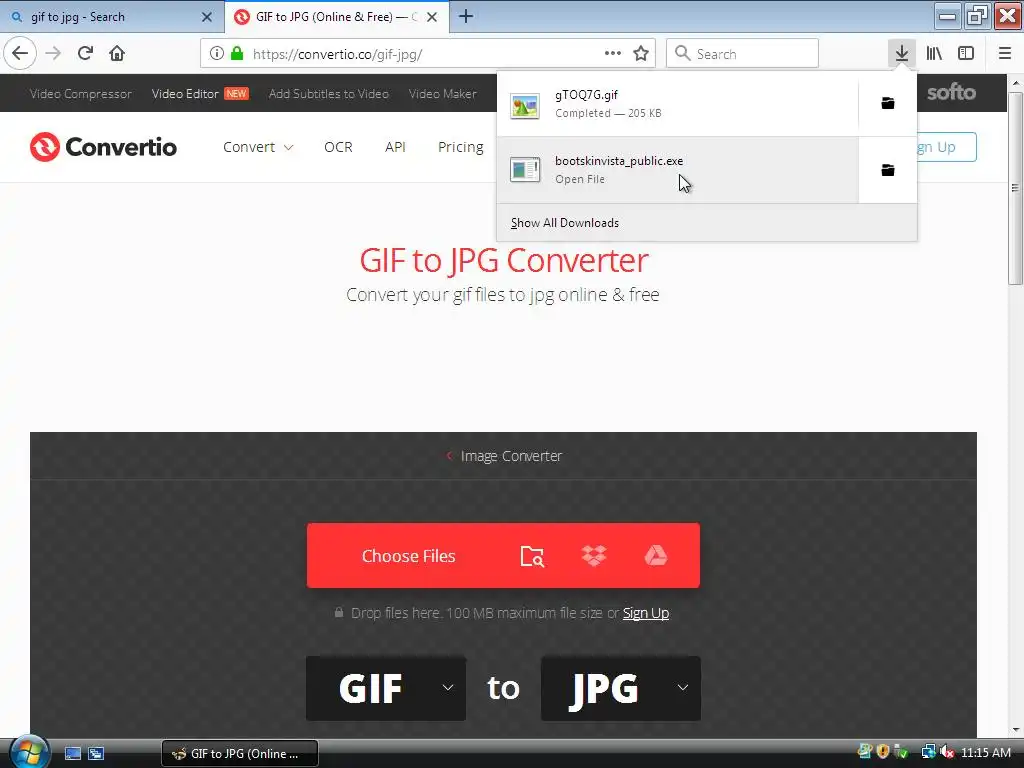Viewport: 1024px width, 768px height.
Task: Go back using the browser back arrow
Action: coord(20,54)
